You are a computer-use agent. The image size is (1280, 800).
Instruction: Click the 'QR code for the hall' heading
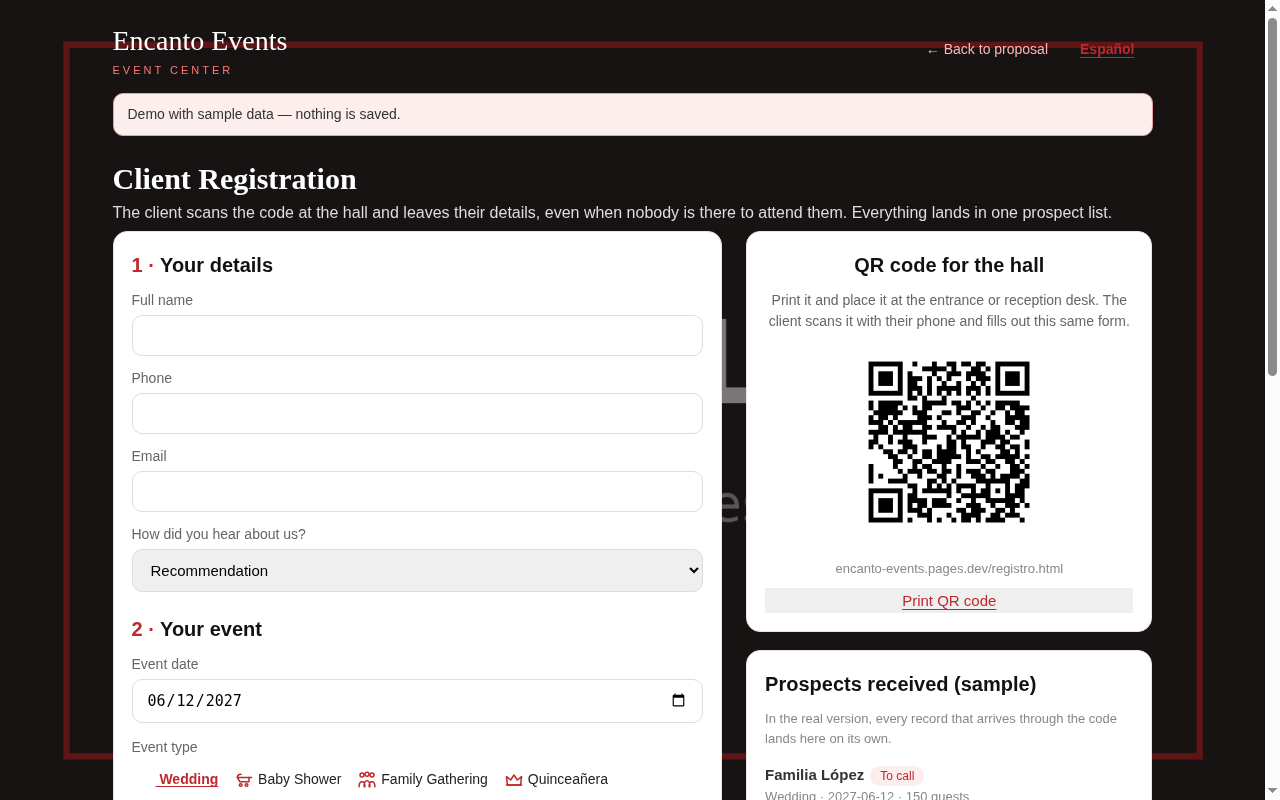coord(949,265)
